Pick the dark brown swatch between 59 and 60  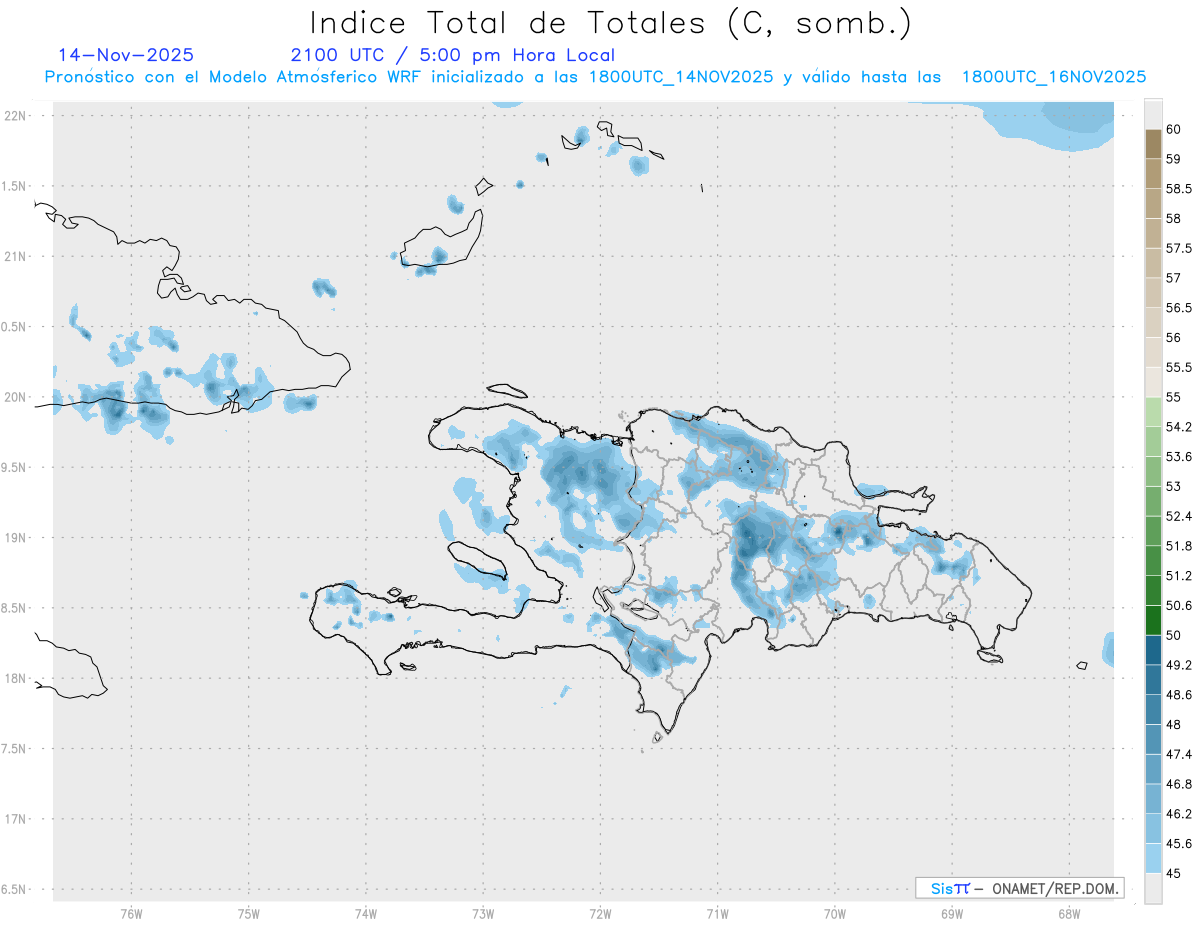pos(1153,144)
